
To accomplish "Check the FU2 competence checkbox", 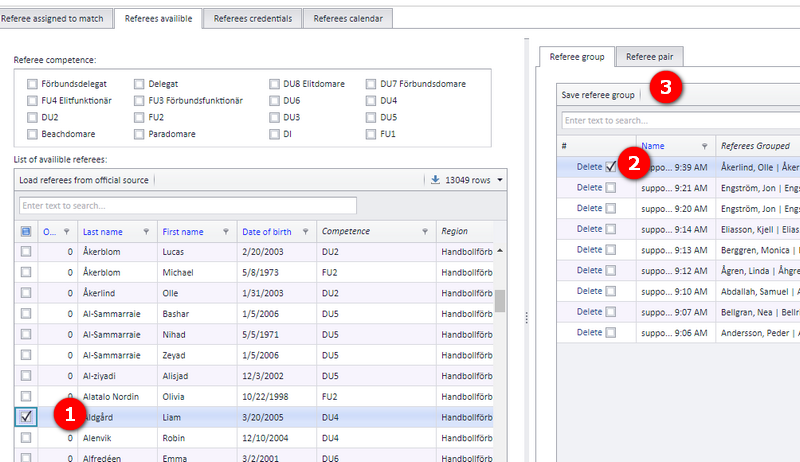I will 139,117.
